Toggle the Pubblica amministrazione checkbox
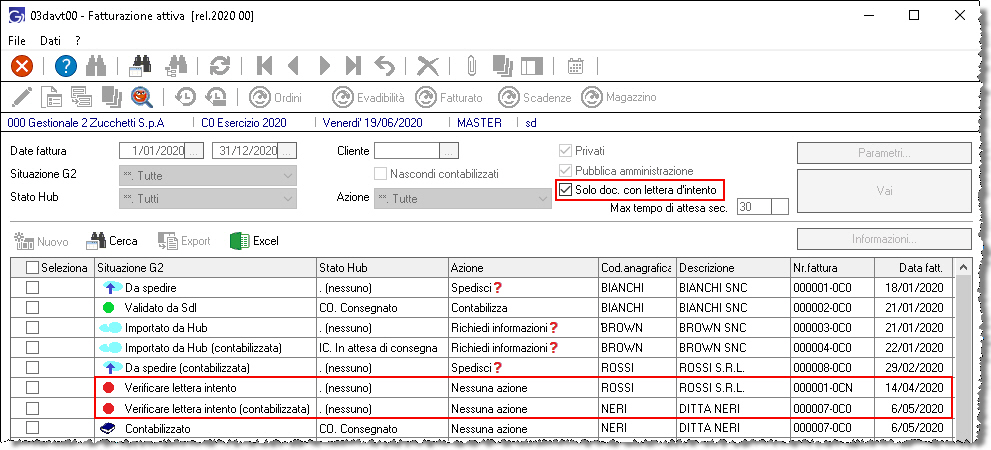The width and height of the screenshot is (991, 450). pyautogui.click(x=566, y=171)
